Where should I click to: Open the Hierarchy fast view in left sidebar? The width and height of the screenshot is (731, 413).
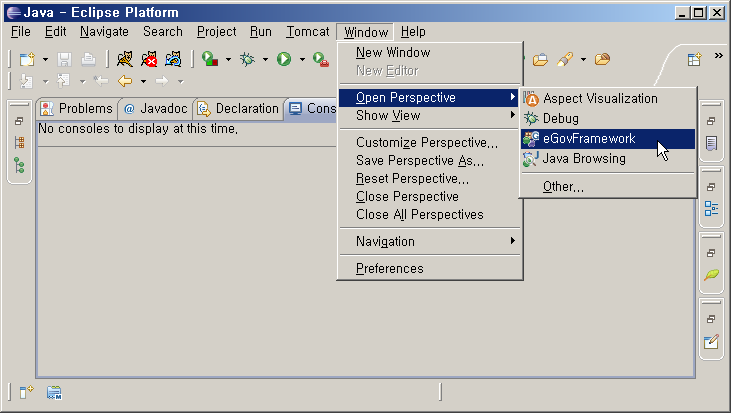click(x=19, y=165)
